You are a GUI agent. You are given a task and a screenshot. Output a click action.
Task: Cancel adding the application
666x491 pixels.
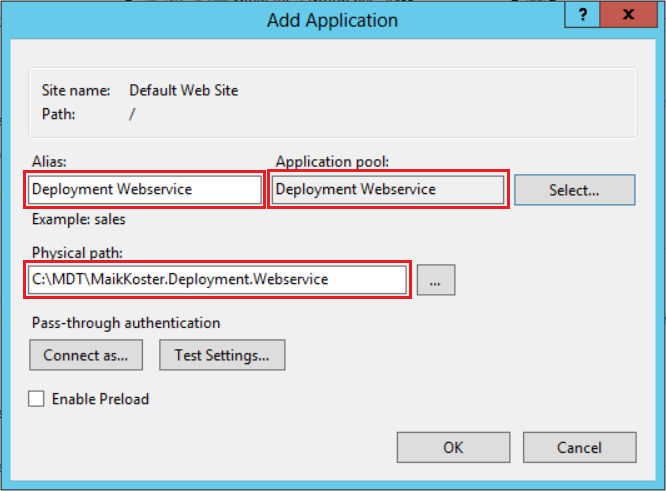pyautogui.click(x=579, y=446)
